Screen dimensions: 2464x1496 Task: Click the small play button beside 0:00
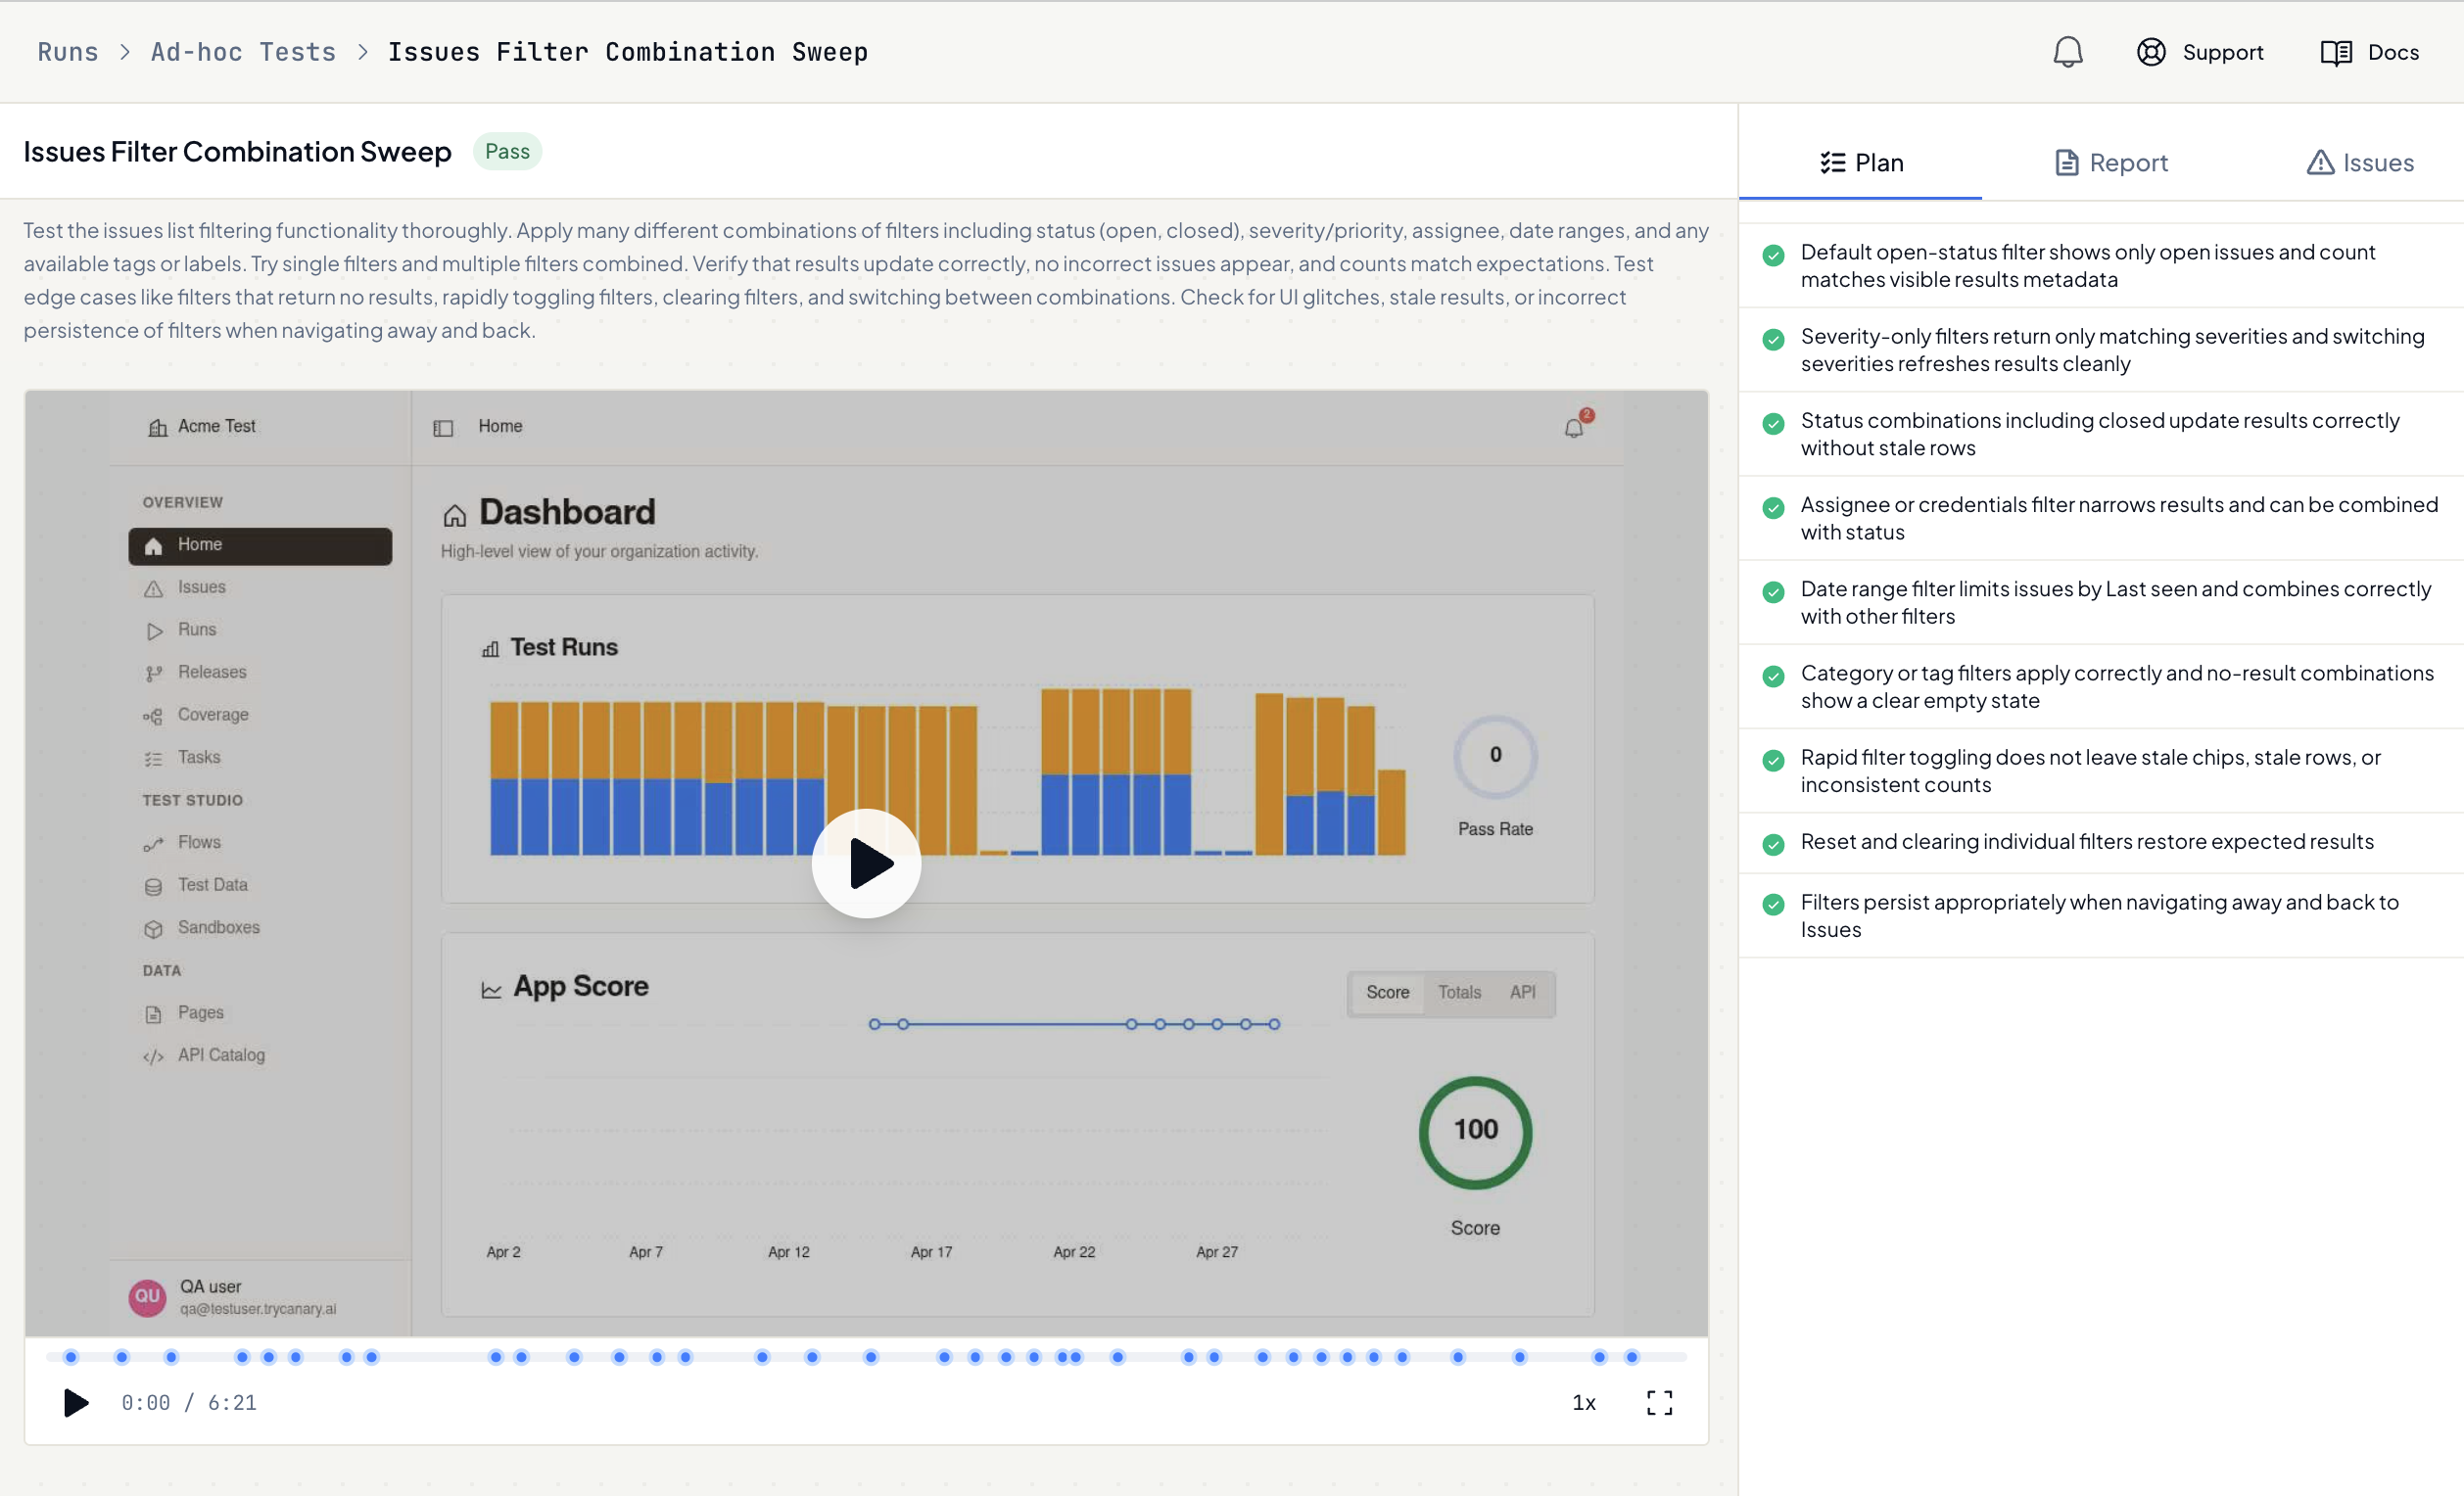[x=76, y=1402]
